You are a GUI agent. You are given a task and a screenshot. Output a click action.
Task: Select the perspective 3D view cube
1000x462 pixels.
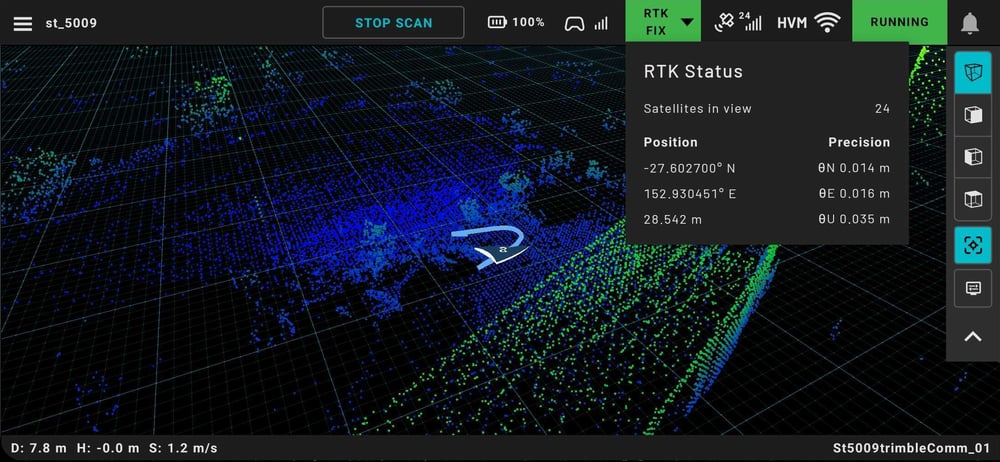click(x=972, y=72)
